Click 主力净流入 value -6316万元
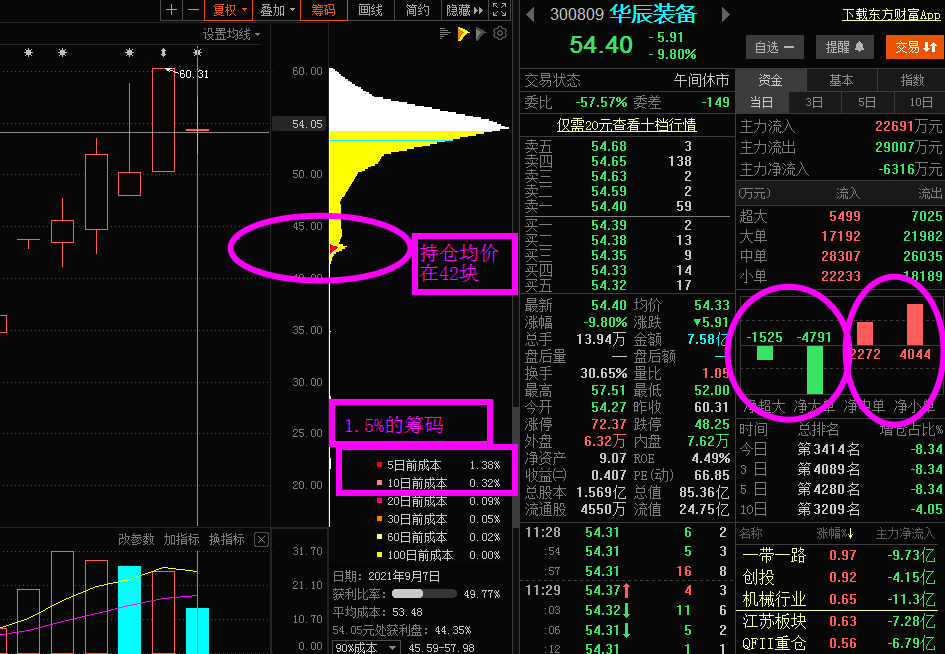 910,169
